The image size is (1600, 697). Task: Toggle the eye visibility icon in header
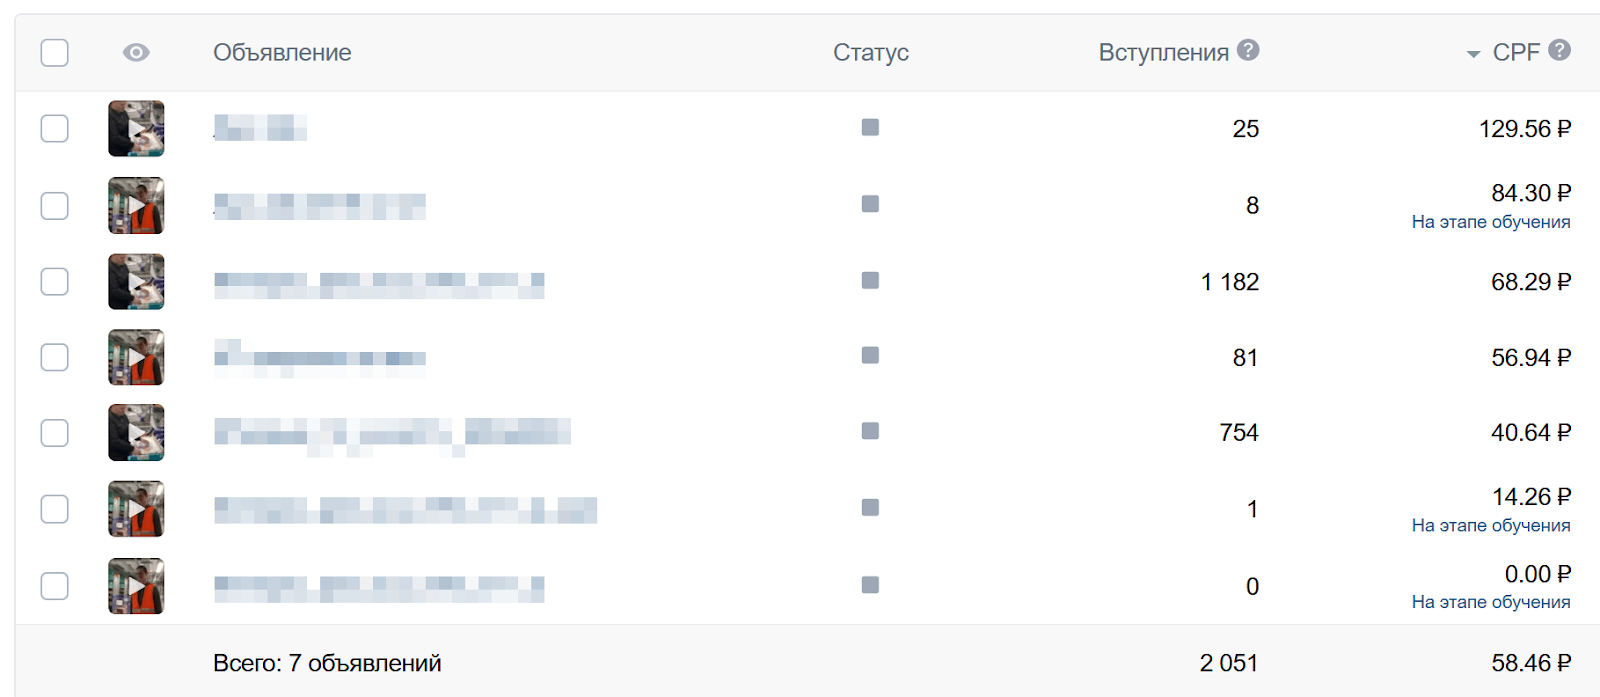(136, 52)
